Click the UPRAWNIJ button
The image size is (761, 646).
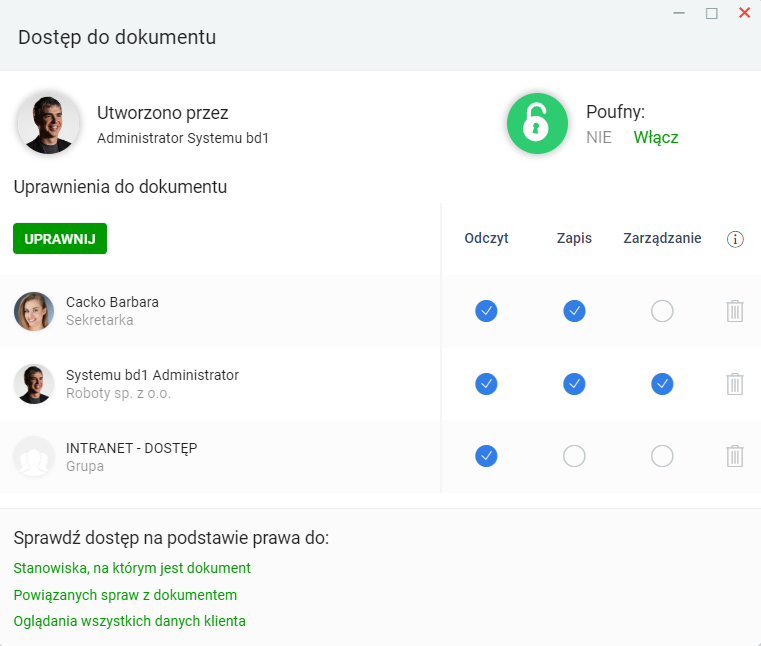(x=60, y=238)
